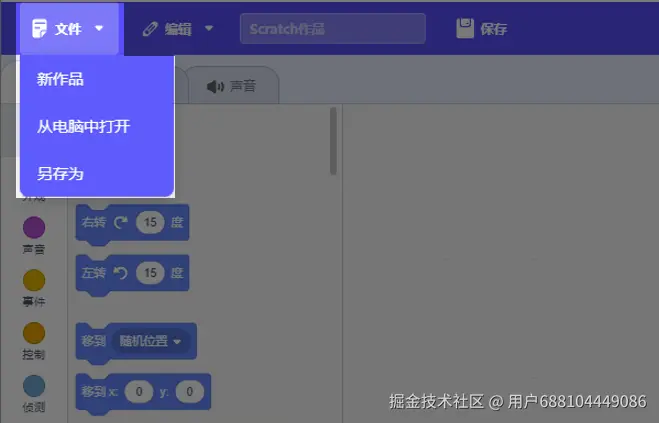
Task: Select the yellow 事件 category circle
Action: pyautogui.click(x=34, y=280)
